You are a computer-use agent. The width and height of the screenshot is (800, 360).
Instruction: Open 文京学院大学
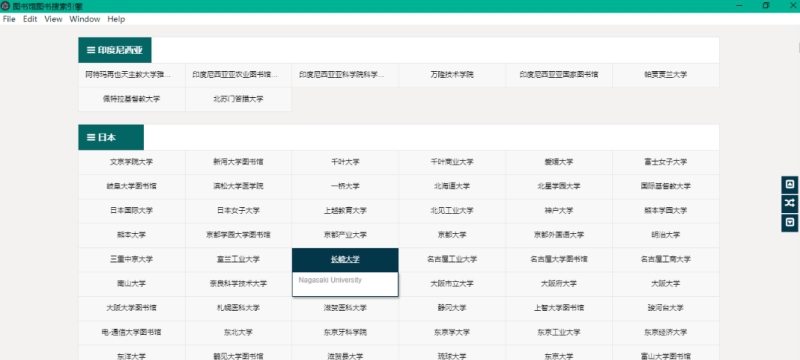pyautogui.click(x=132, y=162)
